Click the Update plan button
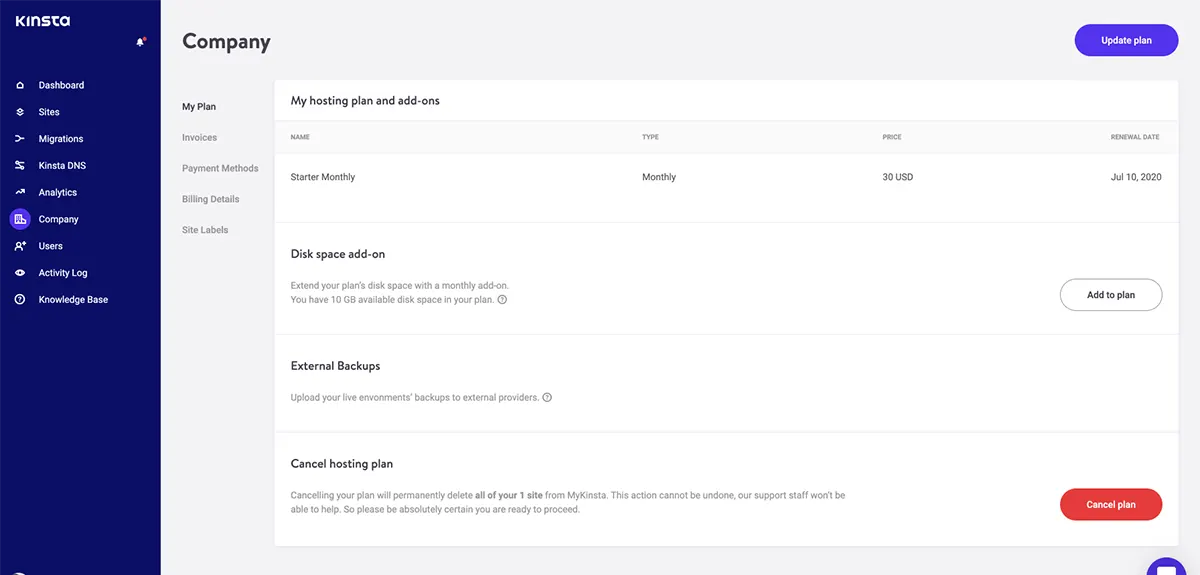This screenshot has width=1200, height=575. tap(1126, 40)
